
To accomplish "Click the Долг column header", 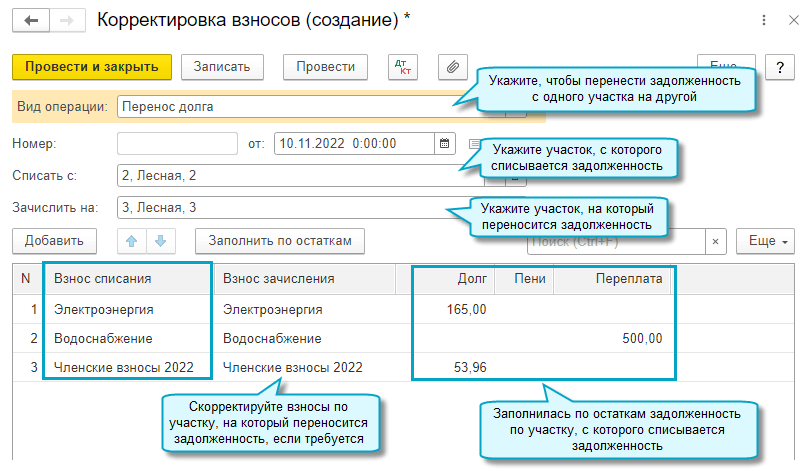I will (x=453, y=279).
